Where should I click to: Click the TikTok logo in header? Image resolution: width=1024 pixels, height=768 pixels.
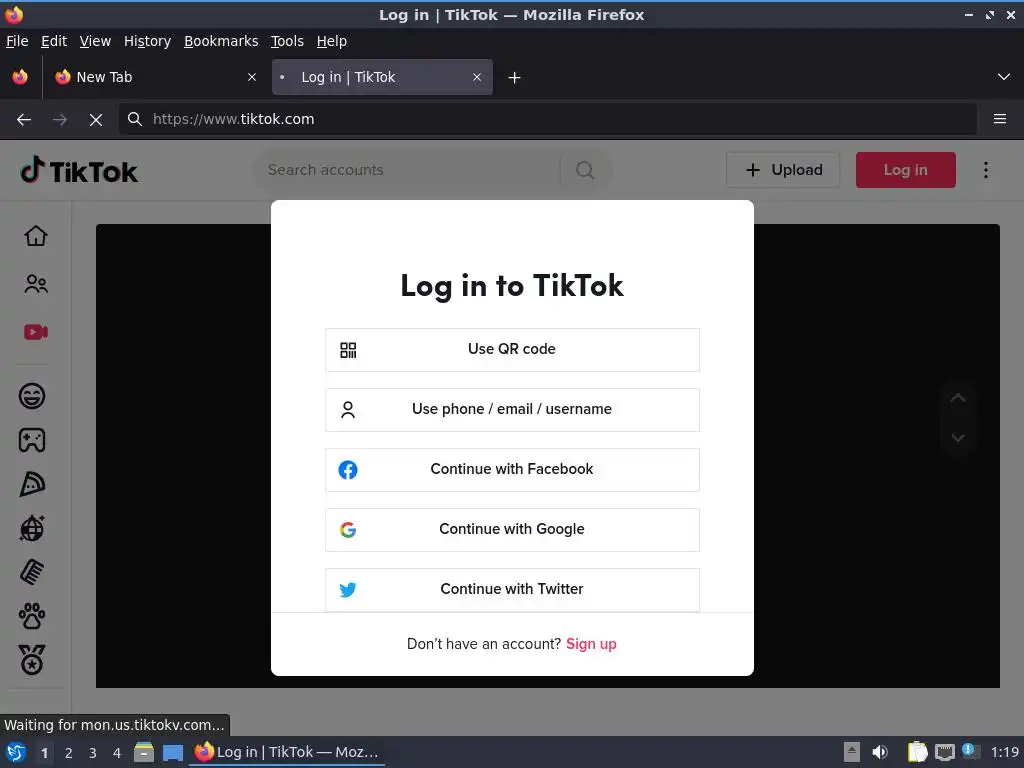79,170
